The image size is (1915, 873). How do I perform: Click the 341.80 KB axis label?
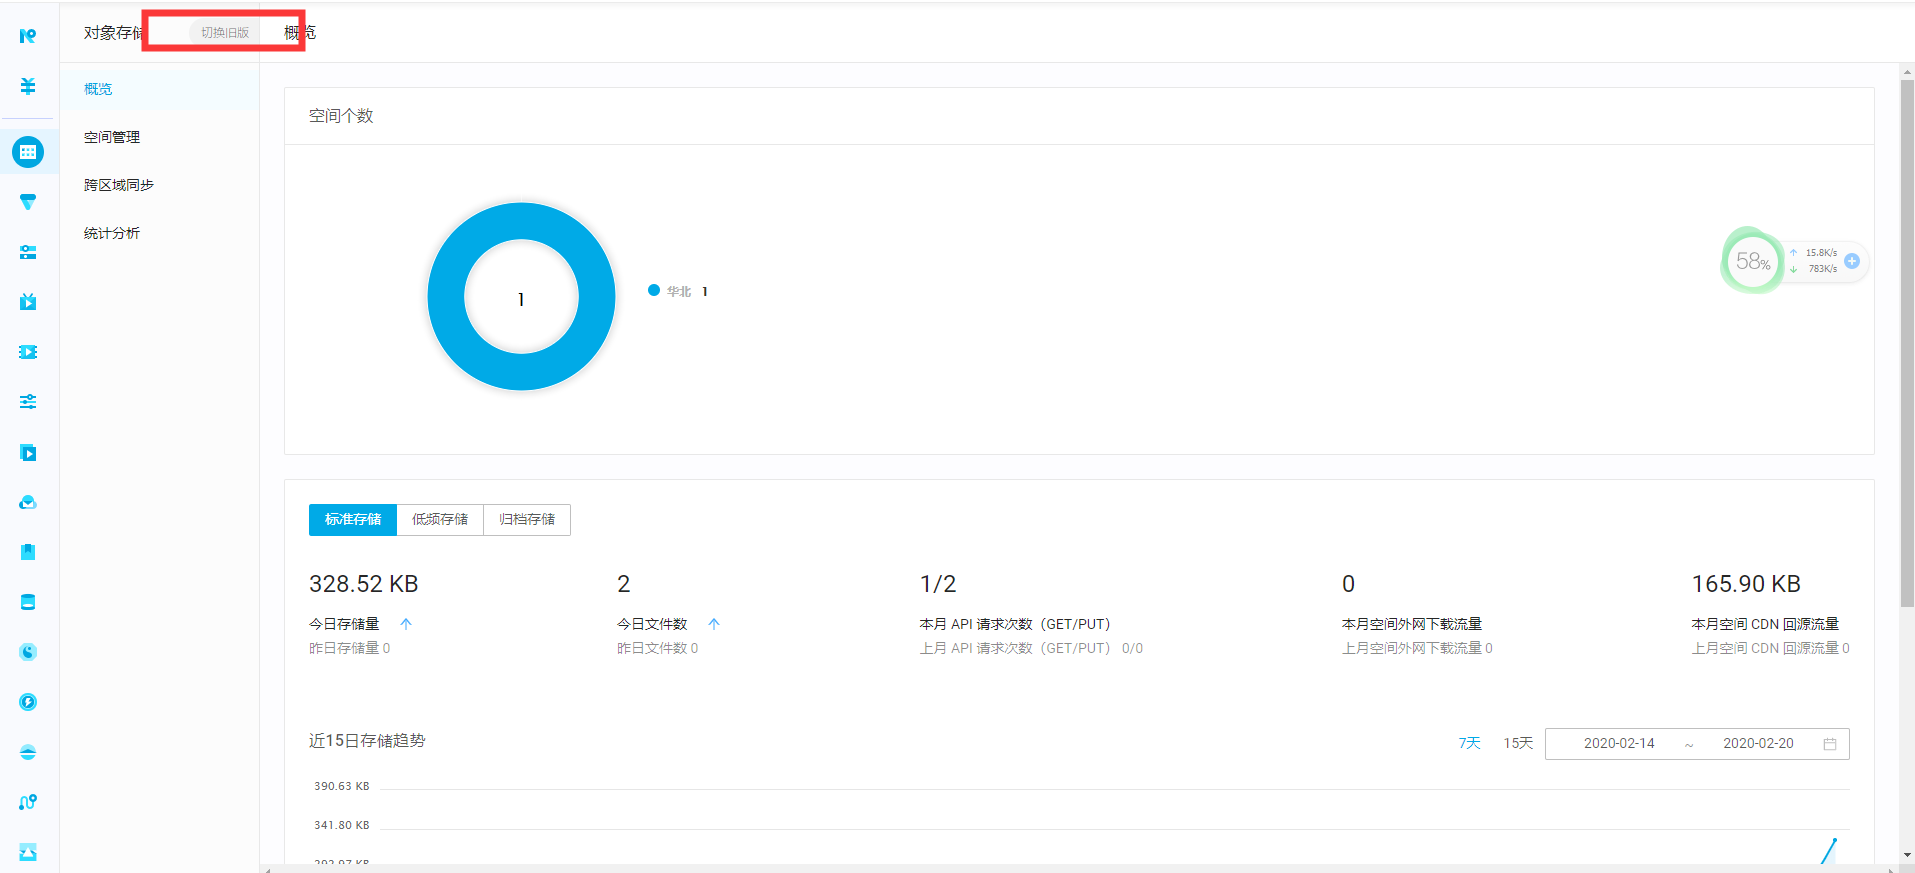click(x=342, y=825)
